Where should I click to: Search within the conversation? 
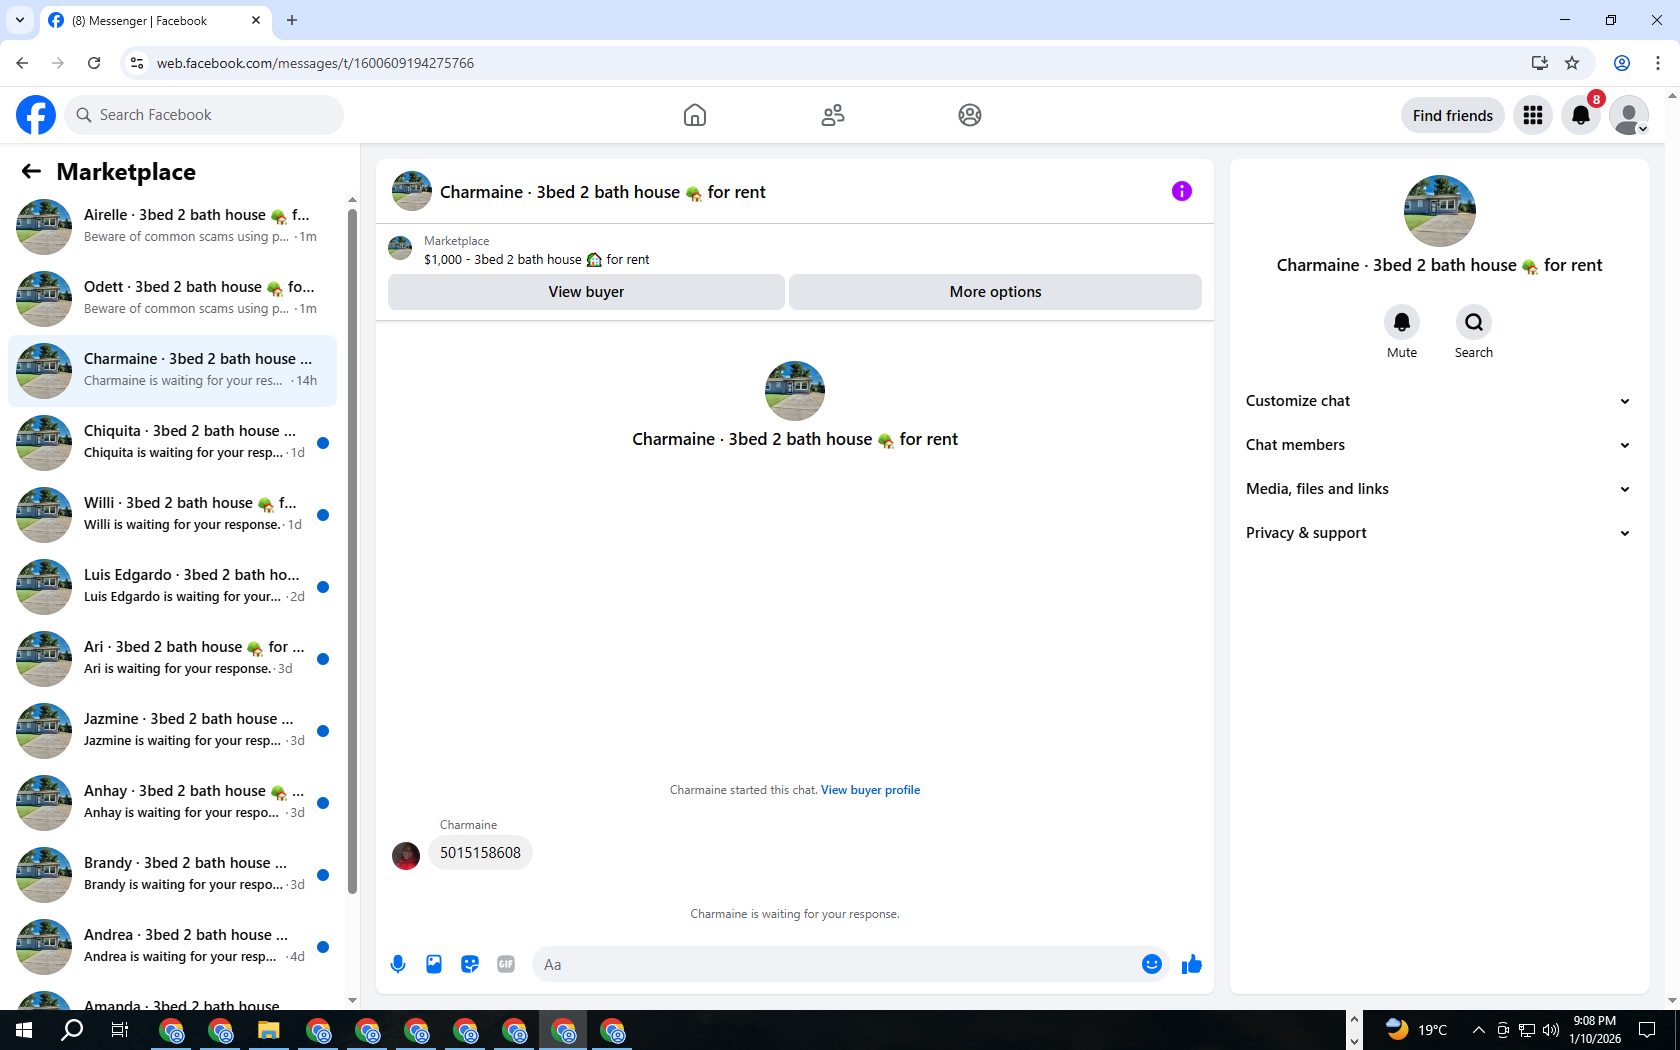1474,322
